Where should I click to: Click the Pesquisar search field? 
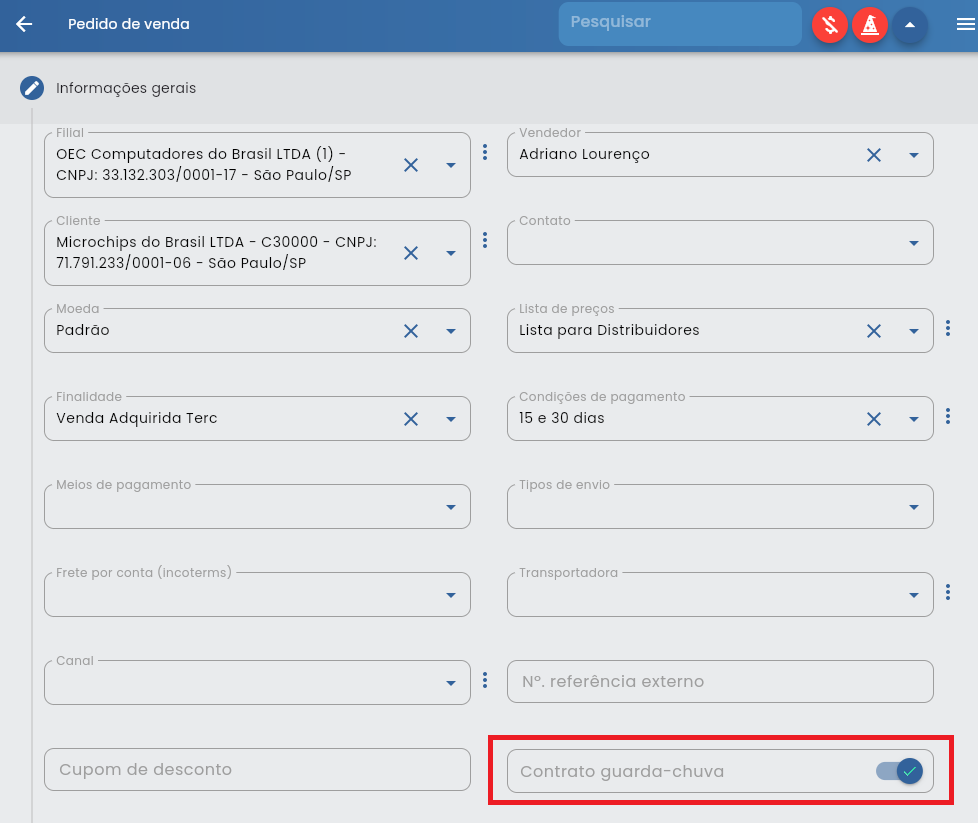coord(680,24)
